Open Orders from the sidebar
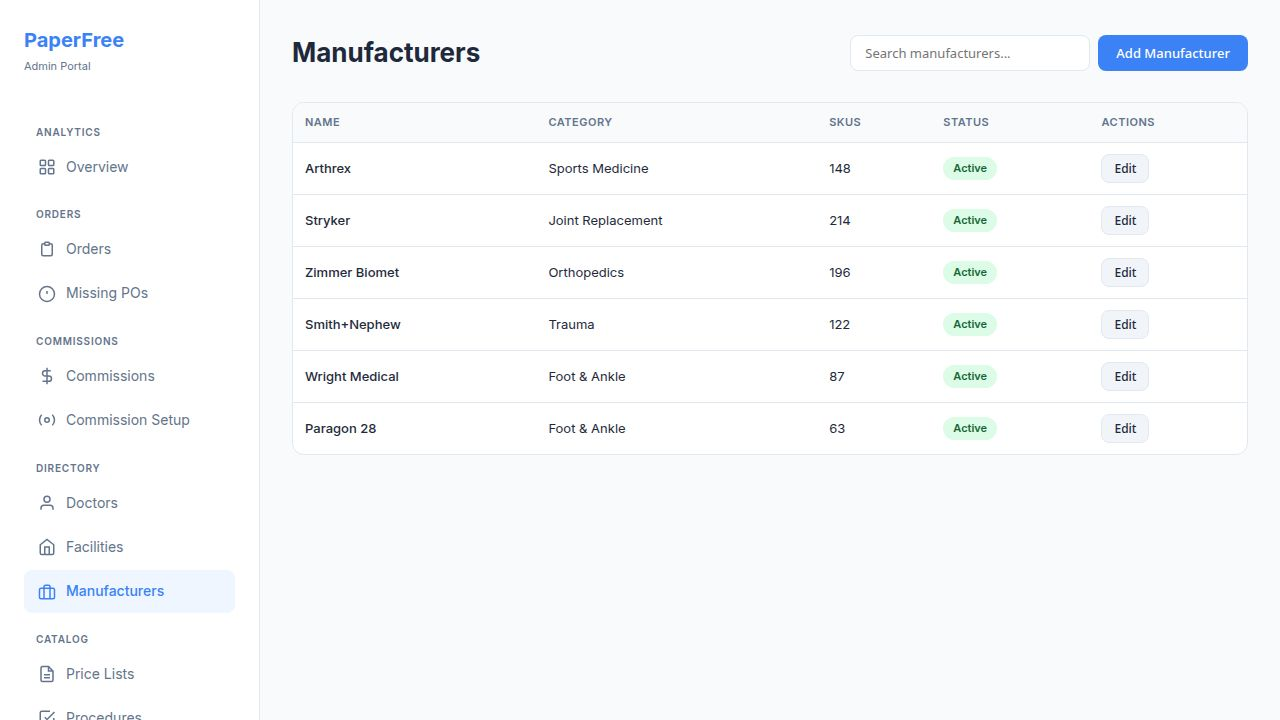The height and width of the screenshot is (720, 1280). coord(88,249)
